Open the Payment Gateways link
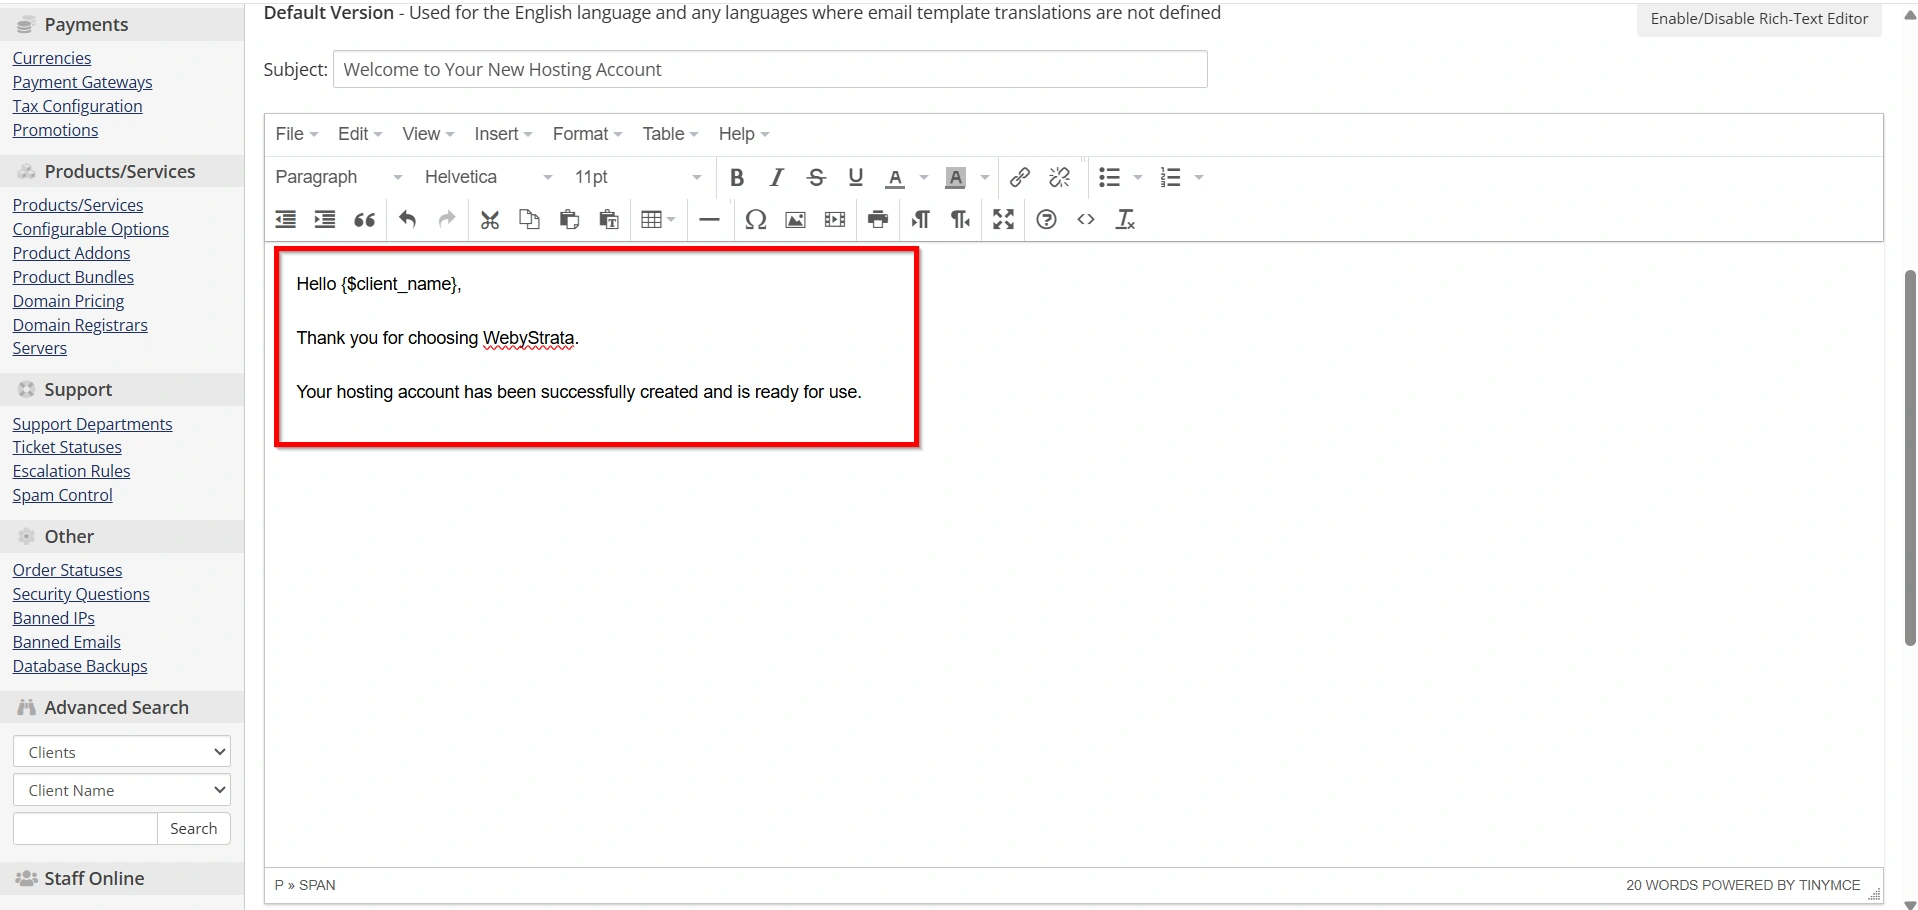1918x910 pixels. [x=82, y=82]
